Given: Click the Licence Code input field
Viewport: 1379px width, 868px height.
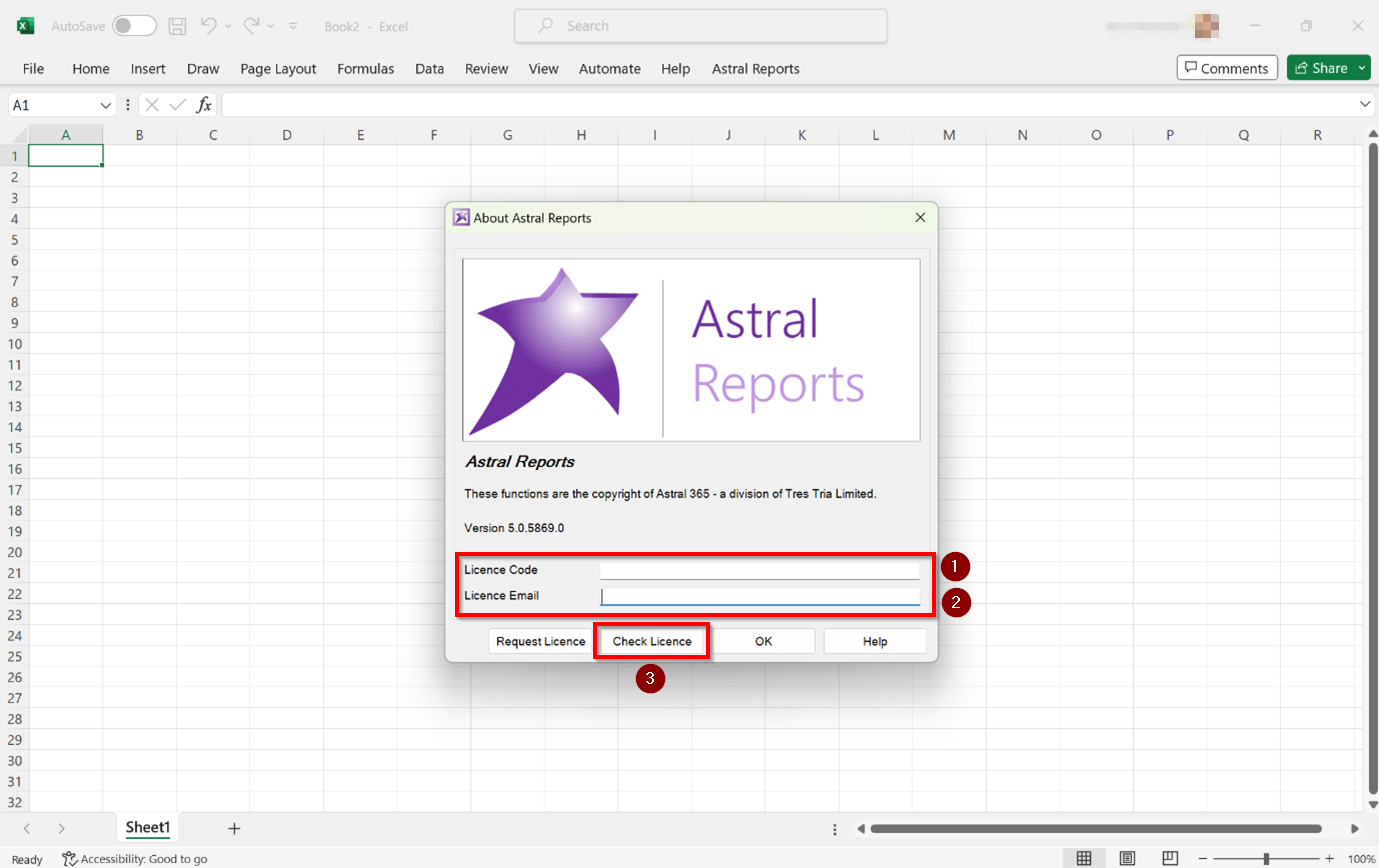Looking at the screenshot, I should (760, 570).
